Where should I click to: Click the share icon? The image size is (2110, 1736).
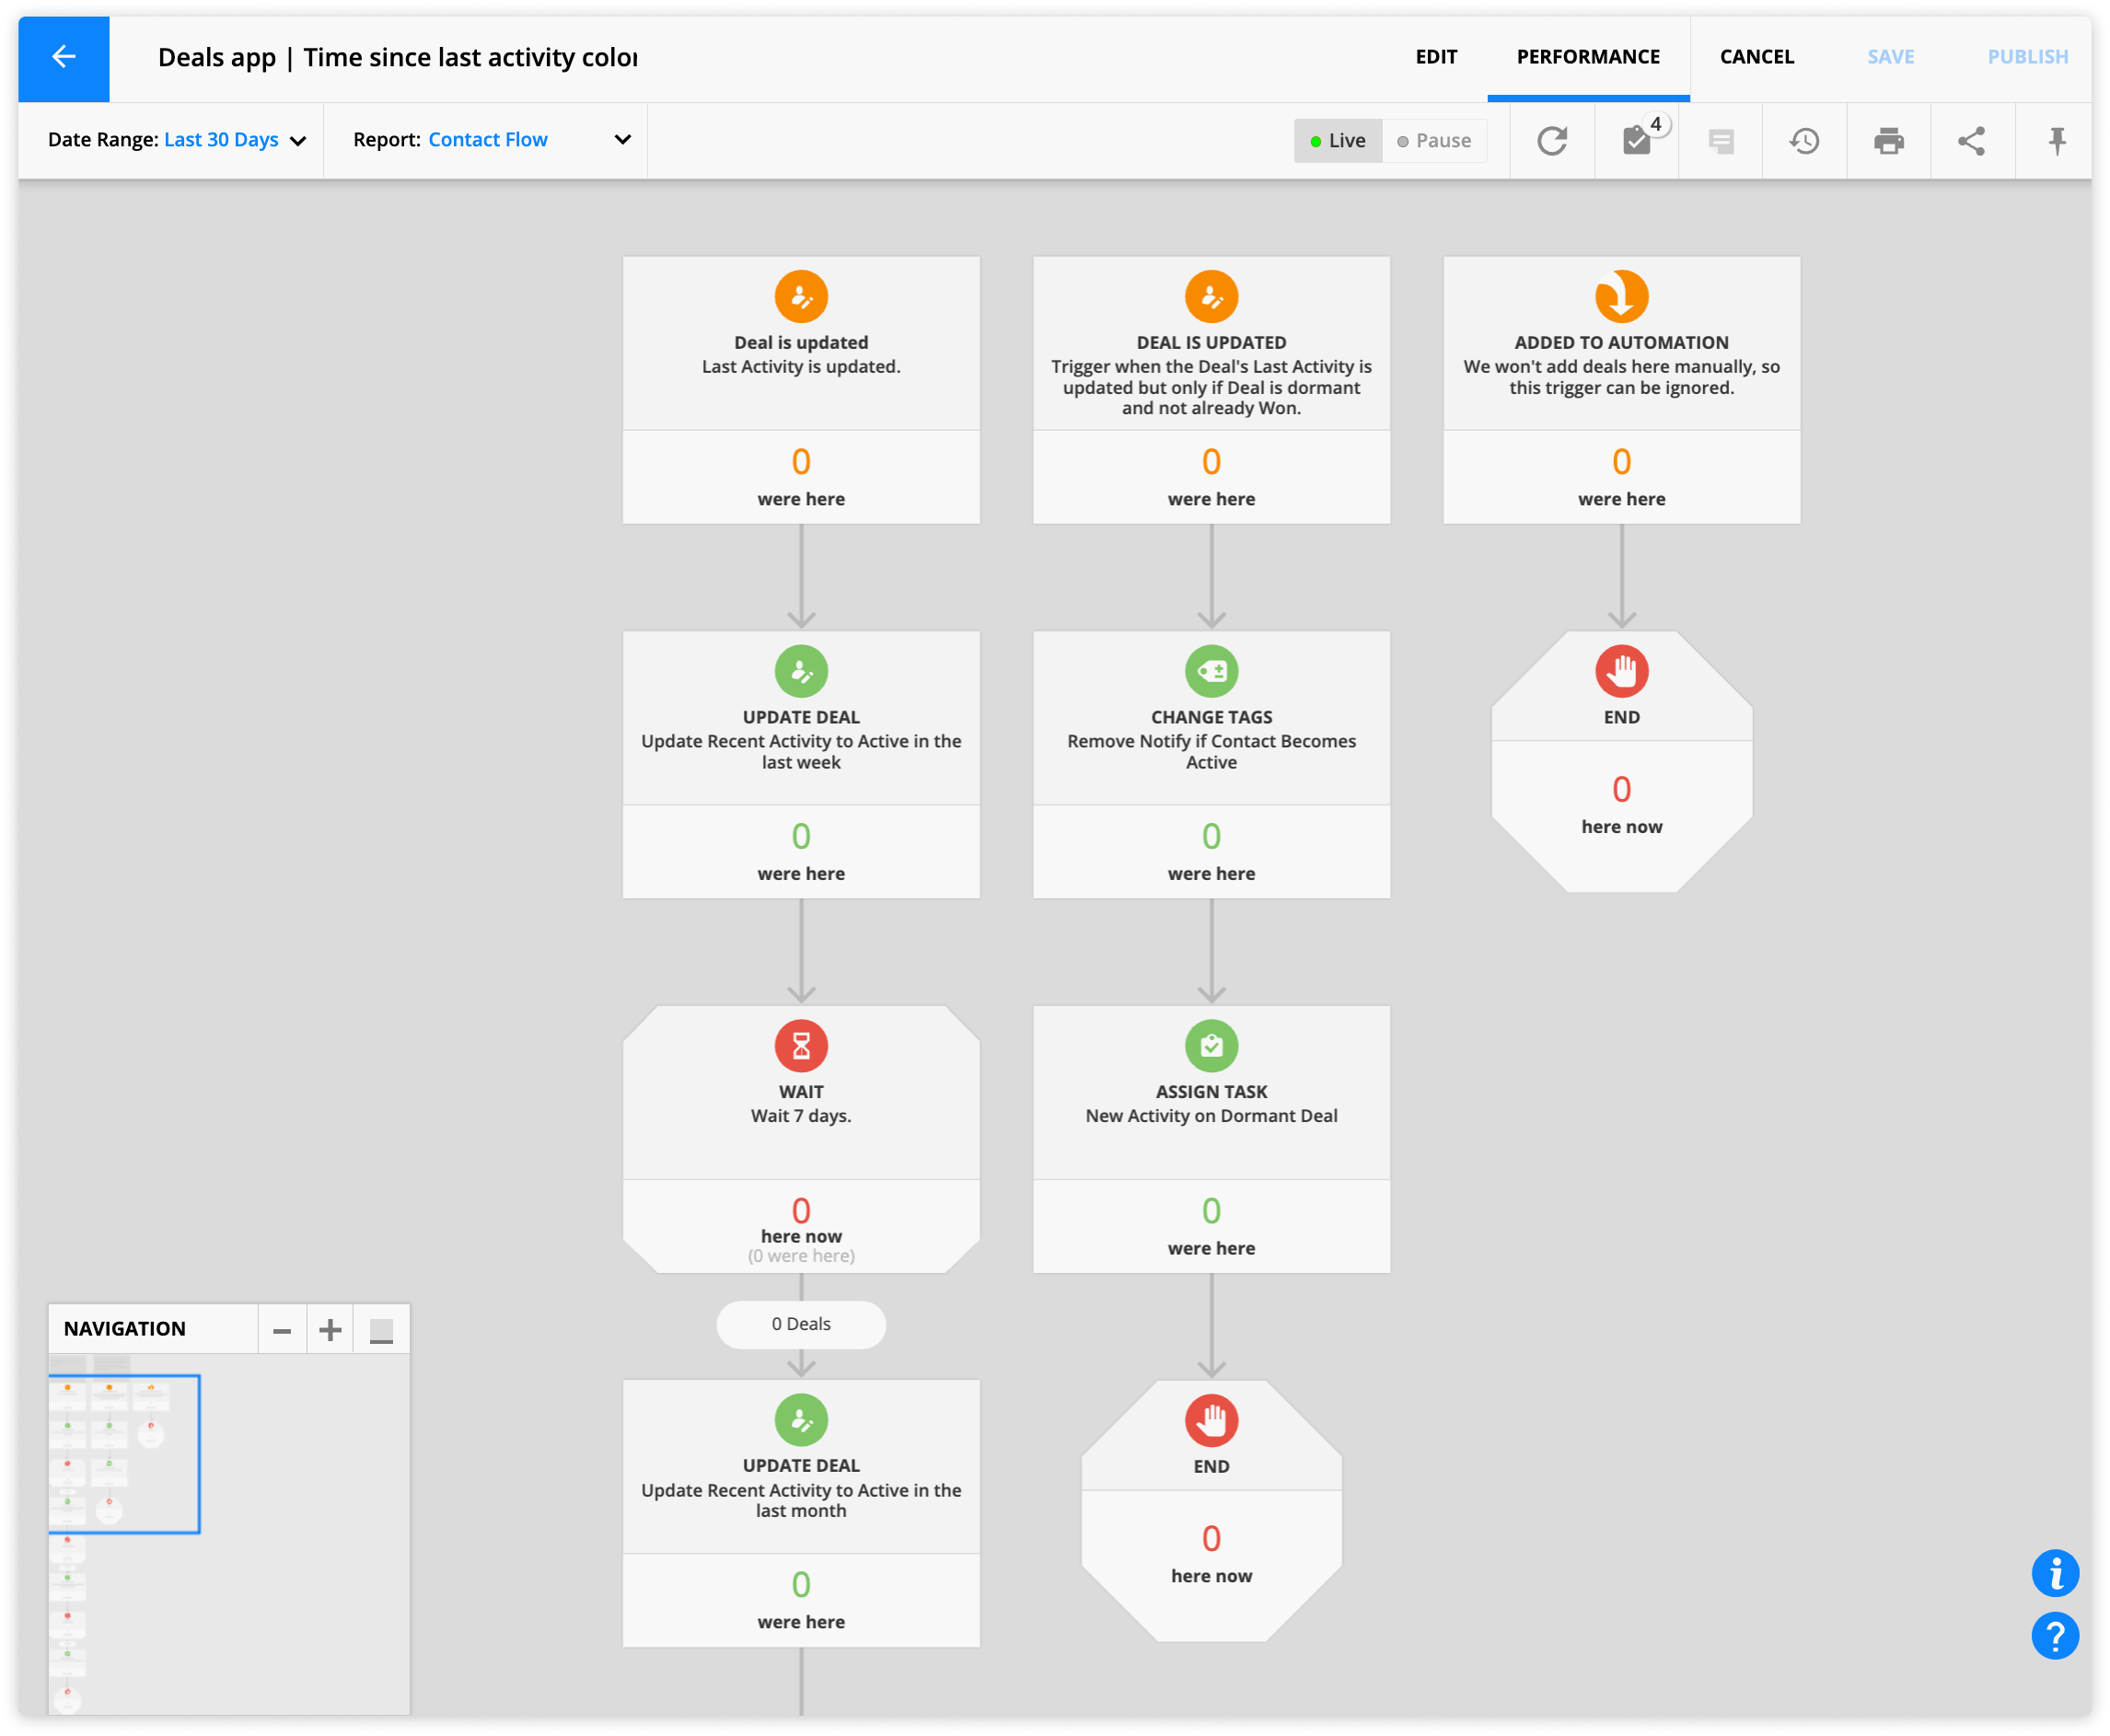click(1971, 141)
